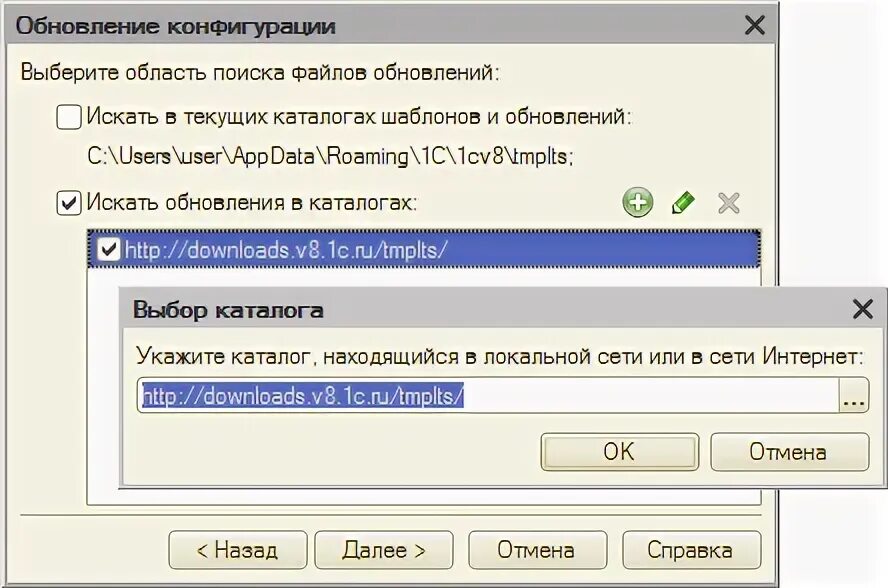Image resolution: width=888 pixels, height=588 pixels.
Task: Close the Обновление конфигурации window
Action: pos(754,25)
